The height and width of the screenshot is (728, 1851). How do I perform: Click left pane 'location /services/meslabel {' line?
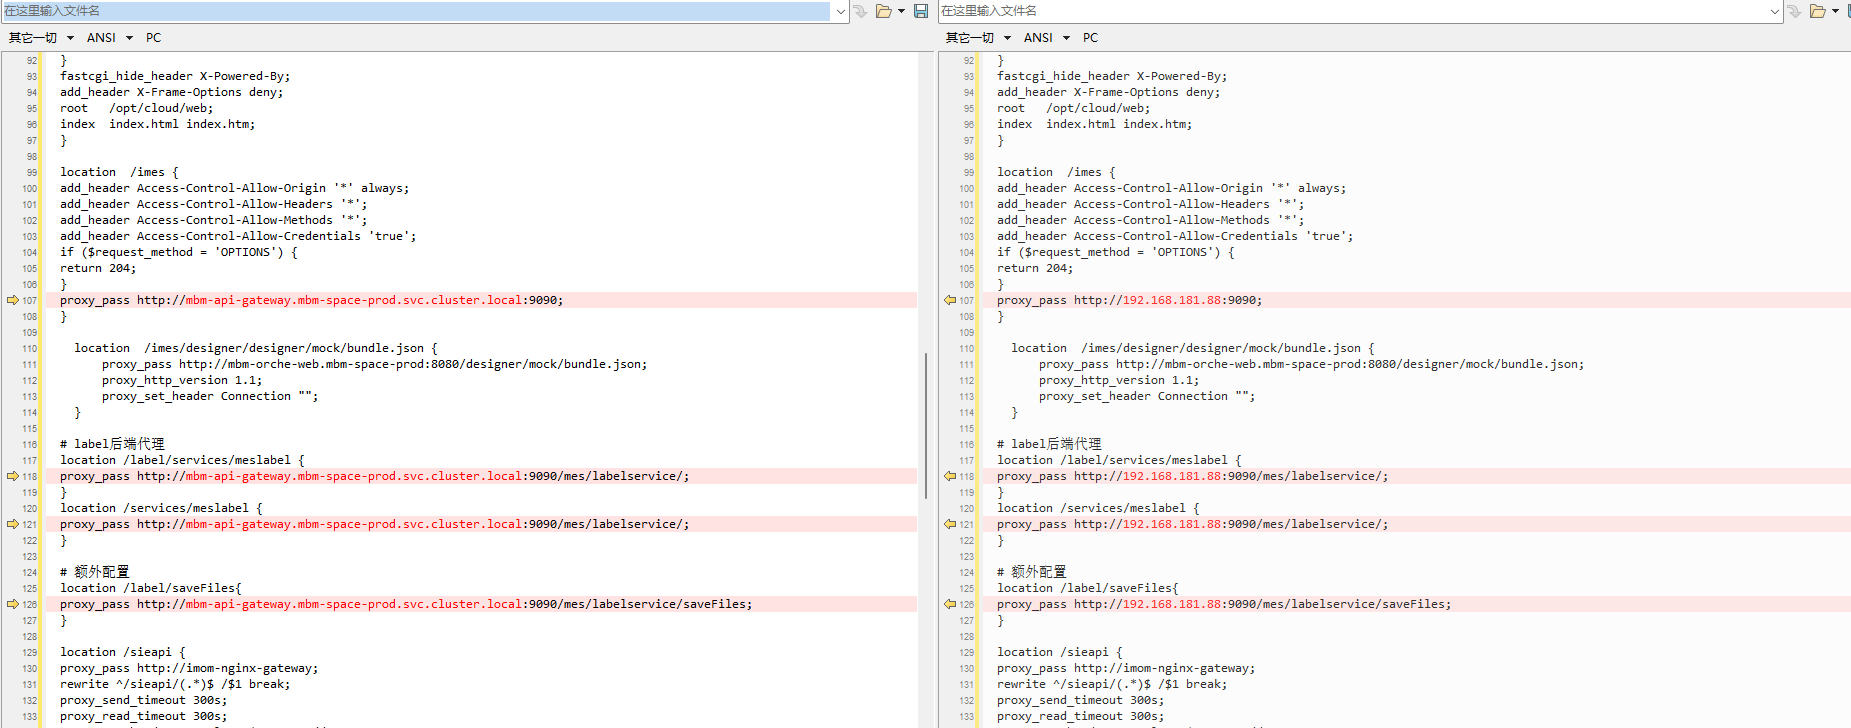tap(161, 508)
